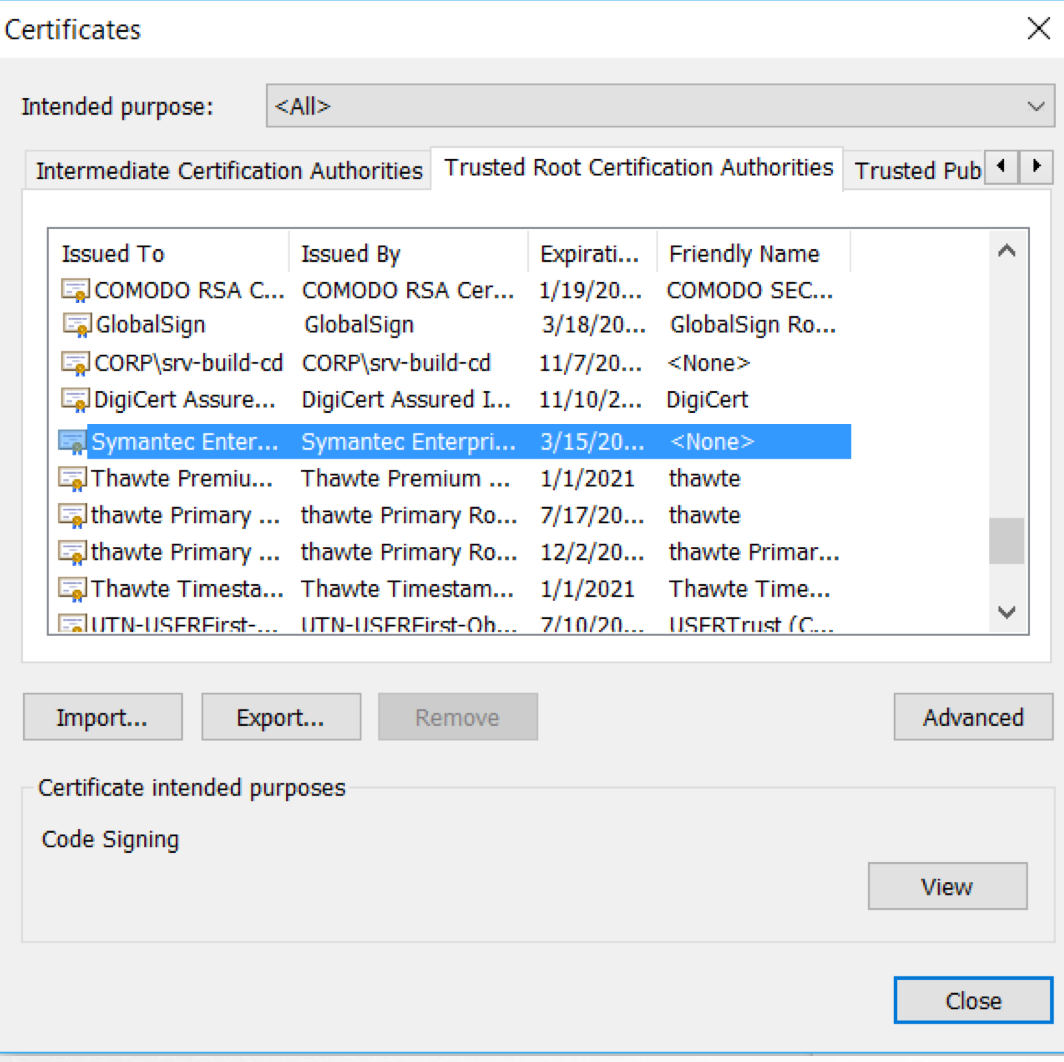The image size is (1064, 1062).
Task: Click the GlobalSign certificate icon
Action: tap(77, 325)
